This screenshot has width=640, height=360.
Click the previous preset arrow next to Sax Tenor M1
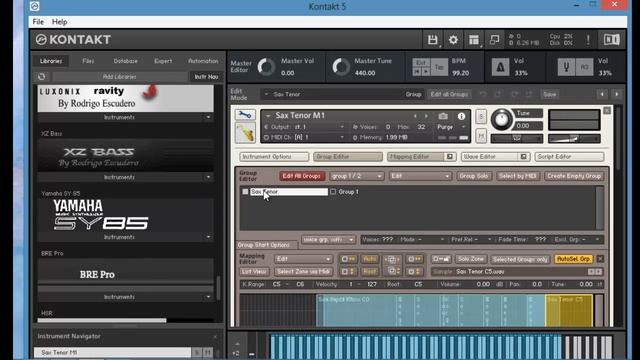coord(416,116)
